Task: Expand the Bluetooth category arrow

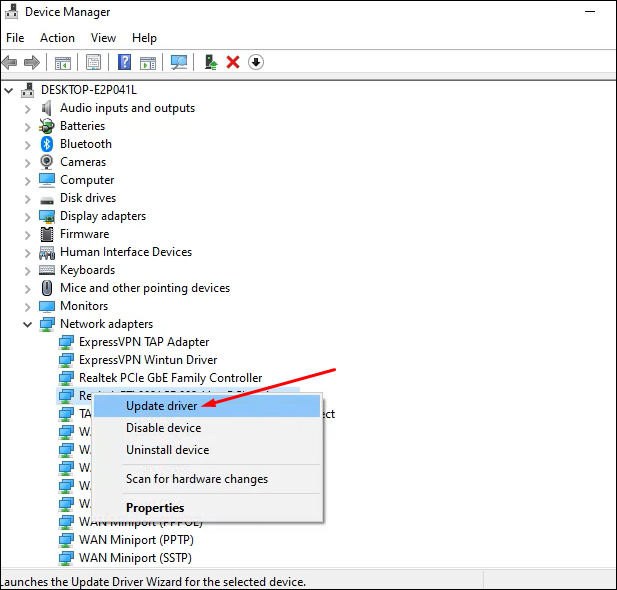Action: [28, 145]
